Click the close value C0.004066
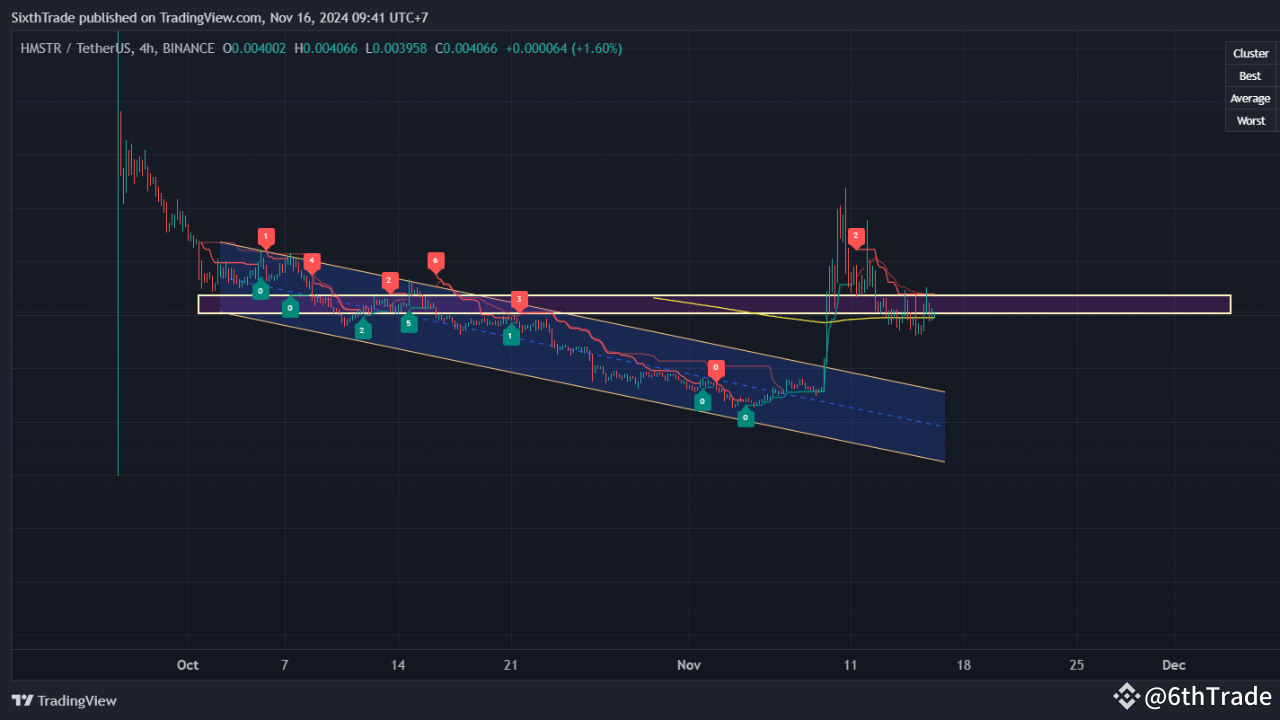This screenshot has height=720, width=1280. pyautogui.click(x=466, y=48)
